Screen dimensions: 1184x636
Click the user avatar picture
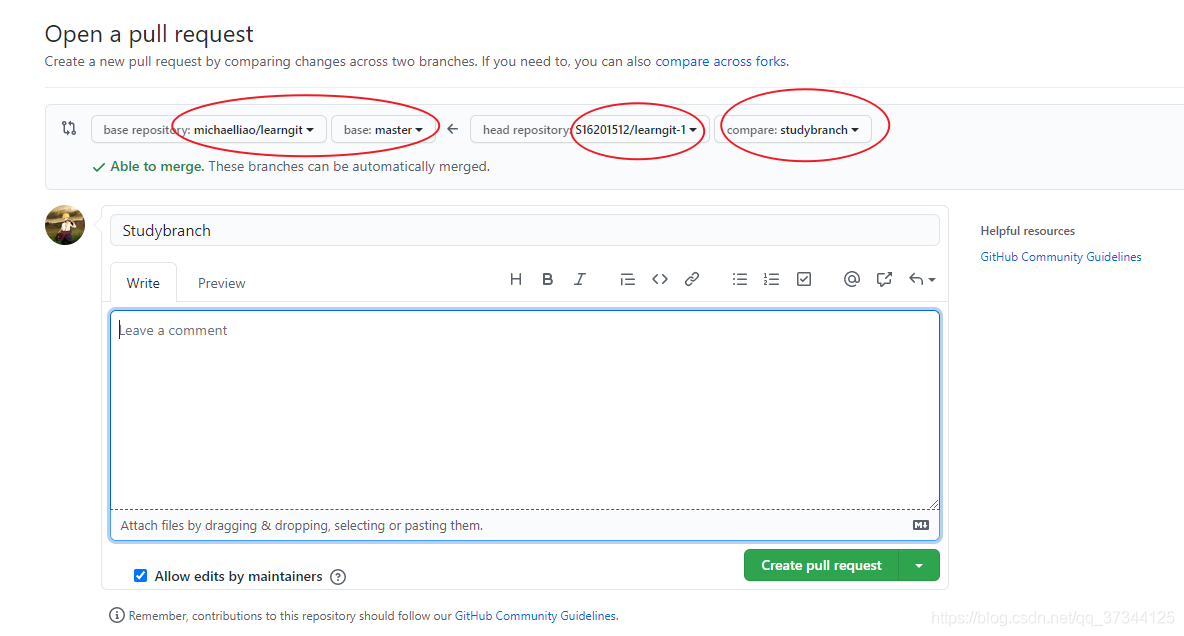pyautogui.click(x=65, y=225)
